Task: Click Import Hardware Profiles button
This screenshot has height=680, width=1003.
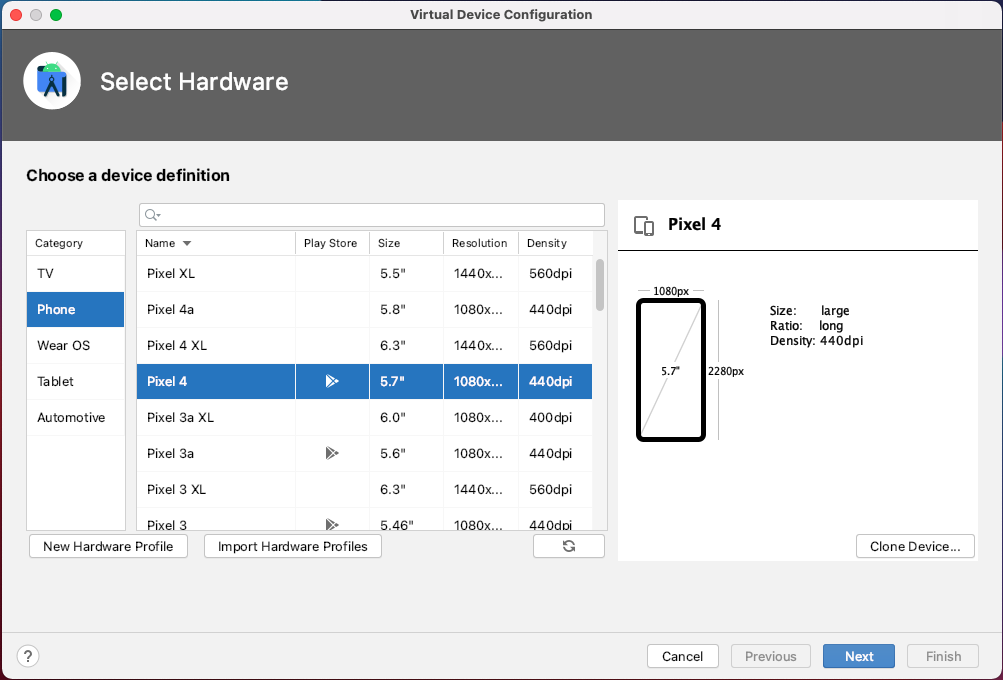Action: pos(293,546)
